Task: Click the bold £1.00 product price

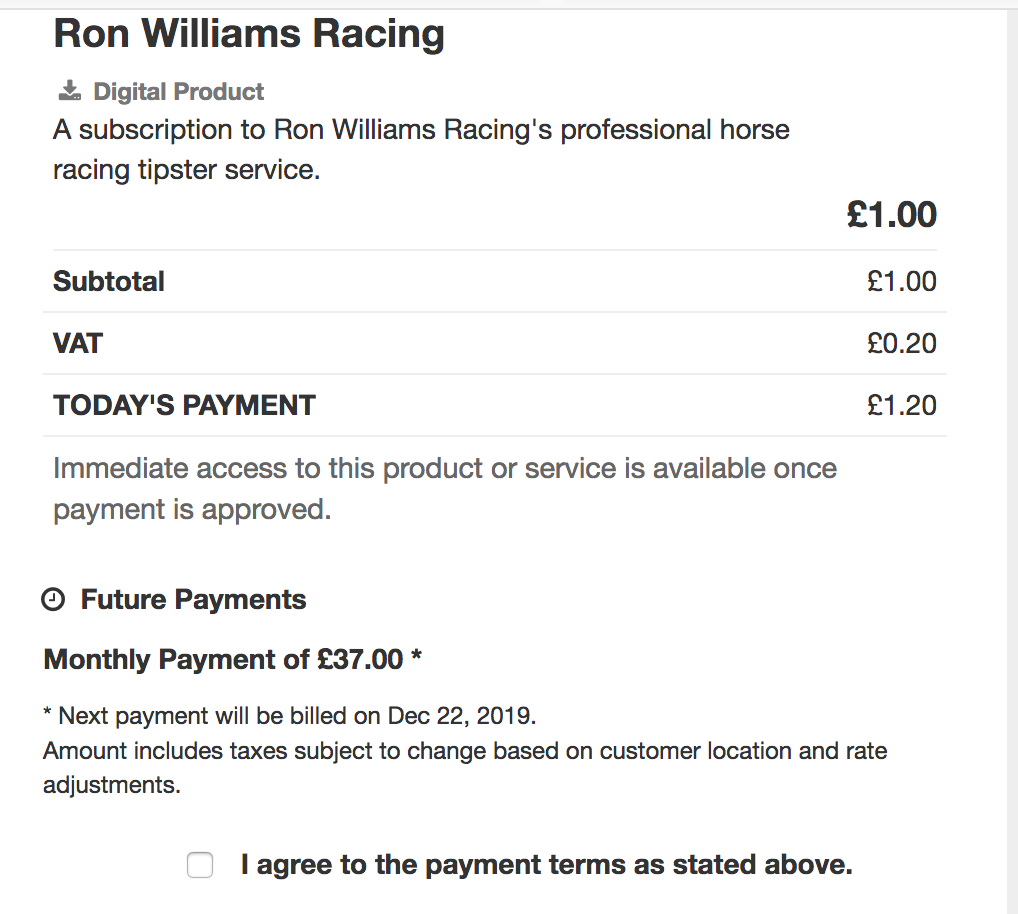Action: pos(891,214)
